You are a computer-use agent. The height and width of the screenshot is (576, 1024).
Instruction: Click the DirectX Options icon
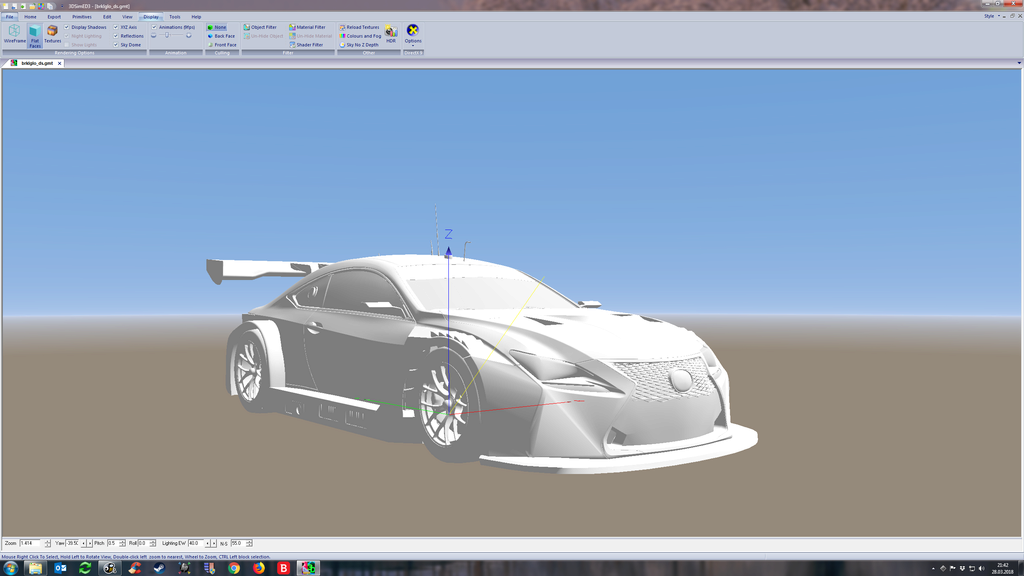coord(413,30)
